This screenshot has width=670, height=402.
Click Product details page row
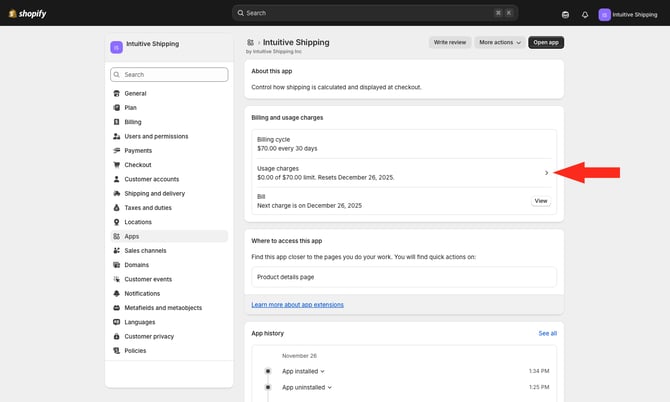click(404, 277)
